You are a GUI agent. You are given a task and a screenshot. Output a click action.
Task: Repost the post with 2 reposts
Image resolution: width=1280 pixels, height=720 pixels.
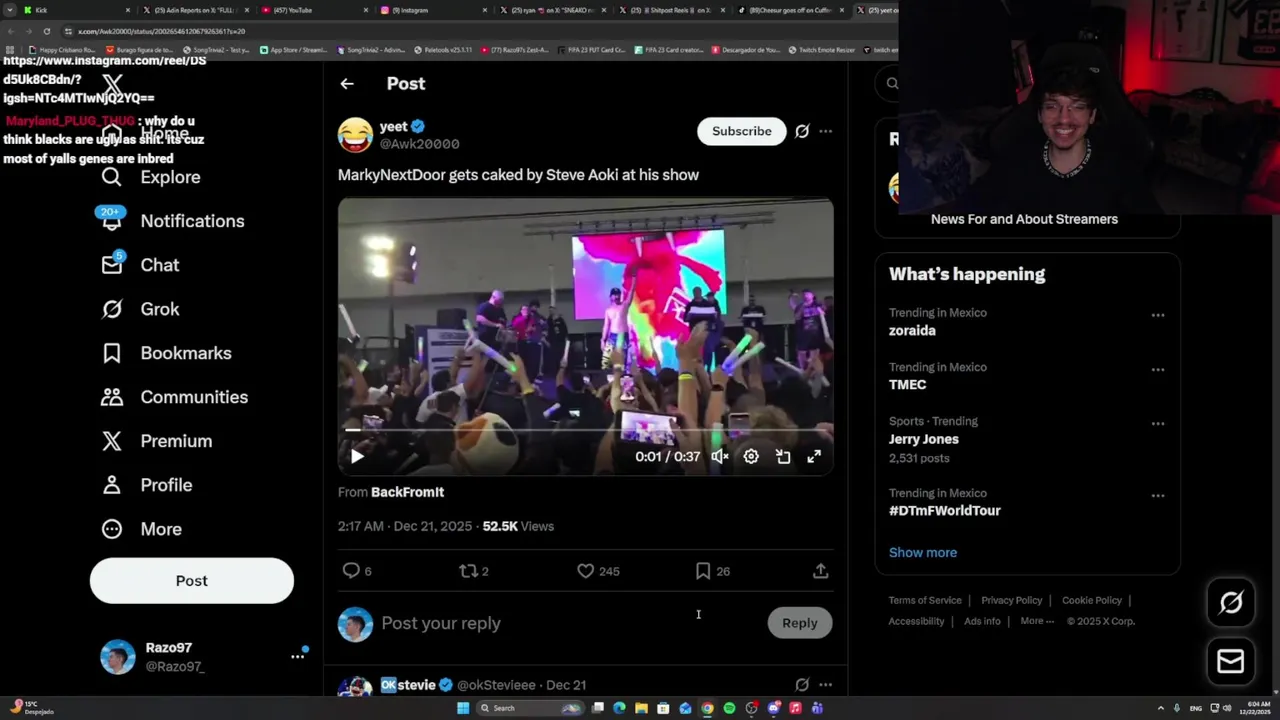coord(474,571)
